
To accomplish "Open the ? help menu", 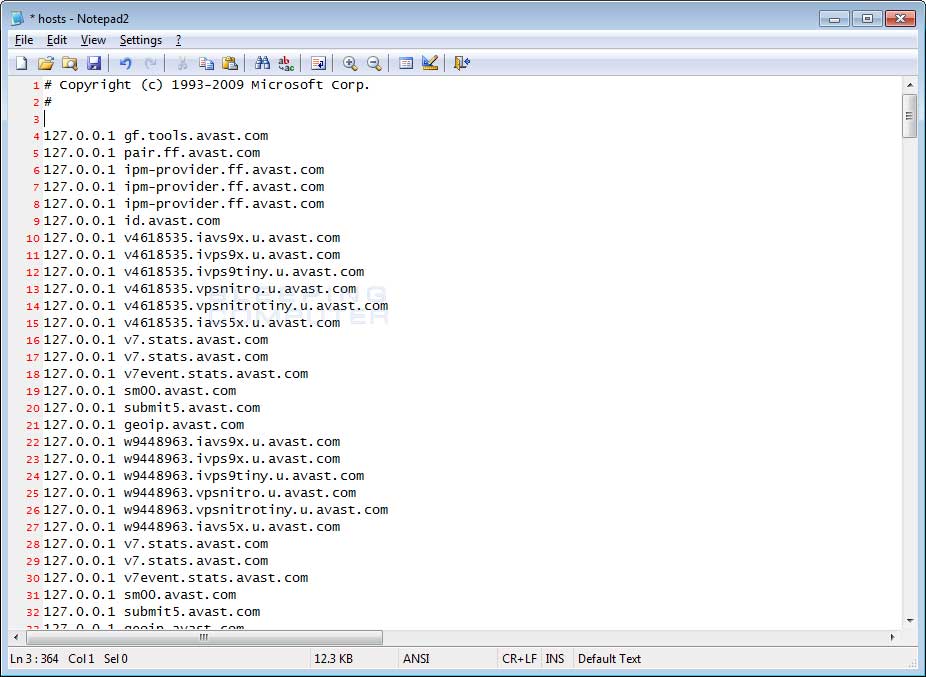I will pyautogui.click(x=178, y=40).
